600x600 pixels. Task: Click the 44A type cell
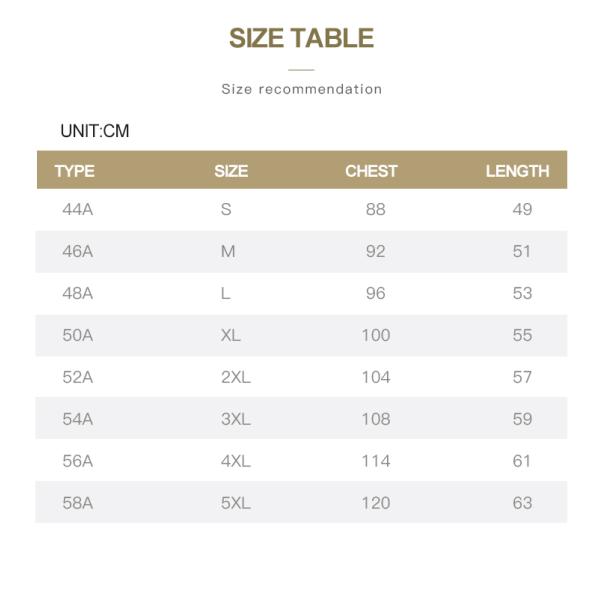coord(77,209)
